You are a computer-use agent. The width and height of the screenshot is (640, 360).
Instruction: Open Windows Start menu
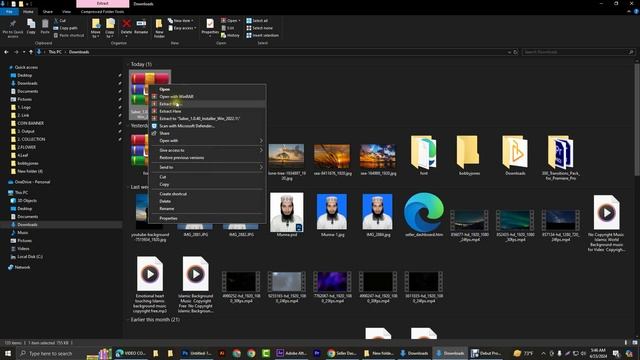click(x=8, y=353)
